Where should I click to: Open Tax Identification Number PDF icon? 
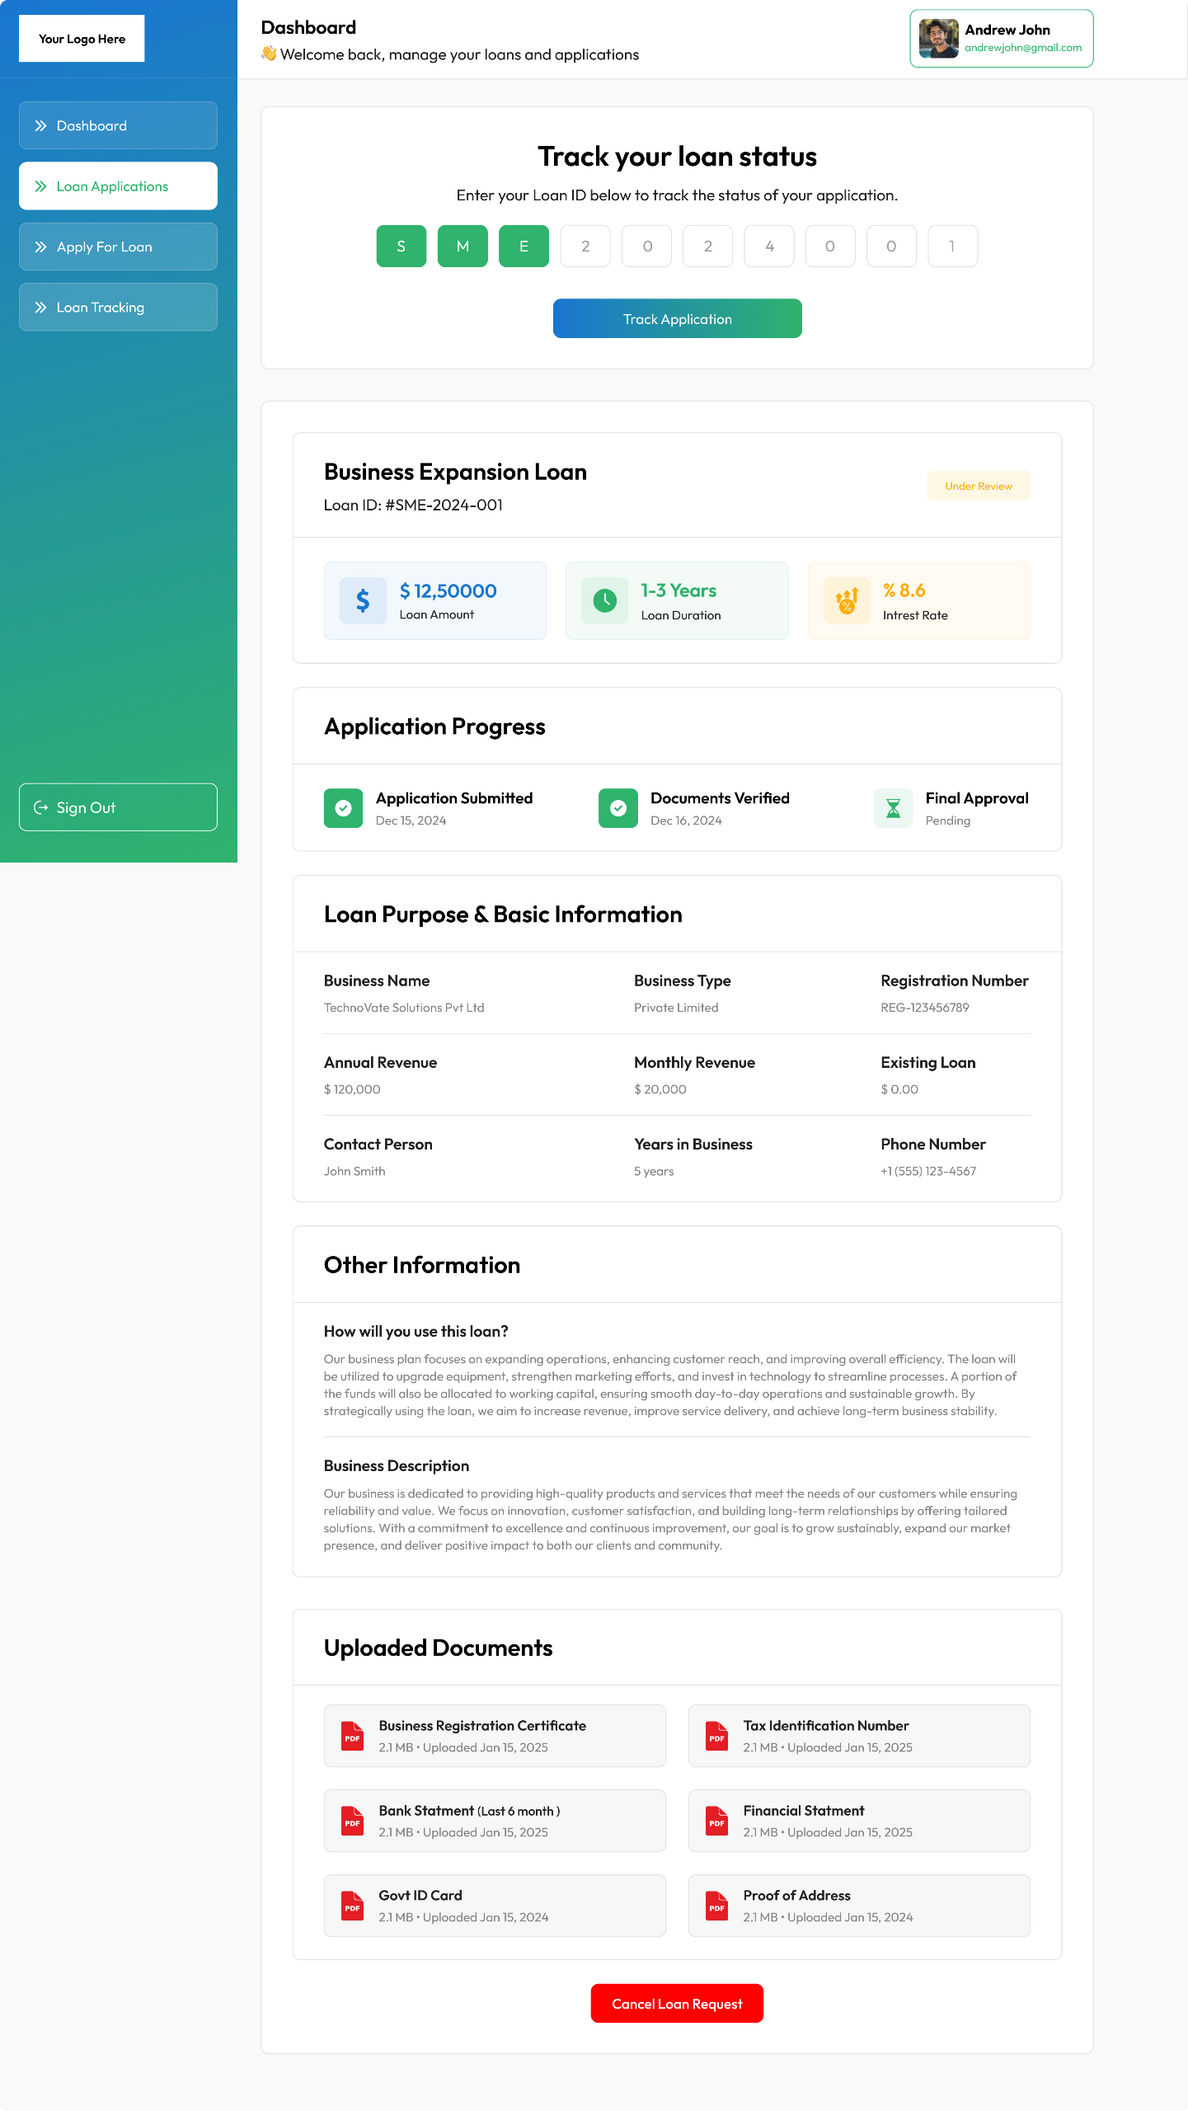717,1736
